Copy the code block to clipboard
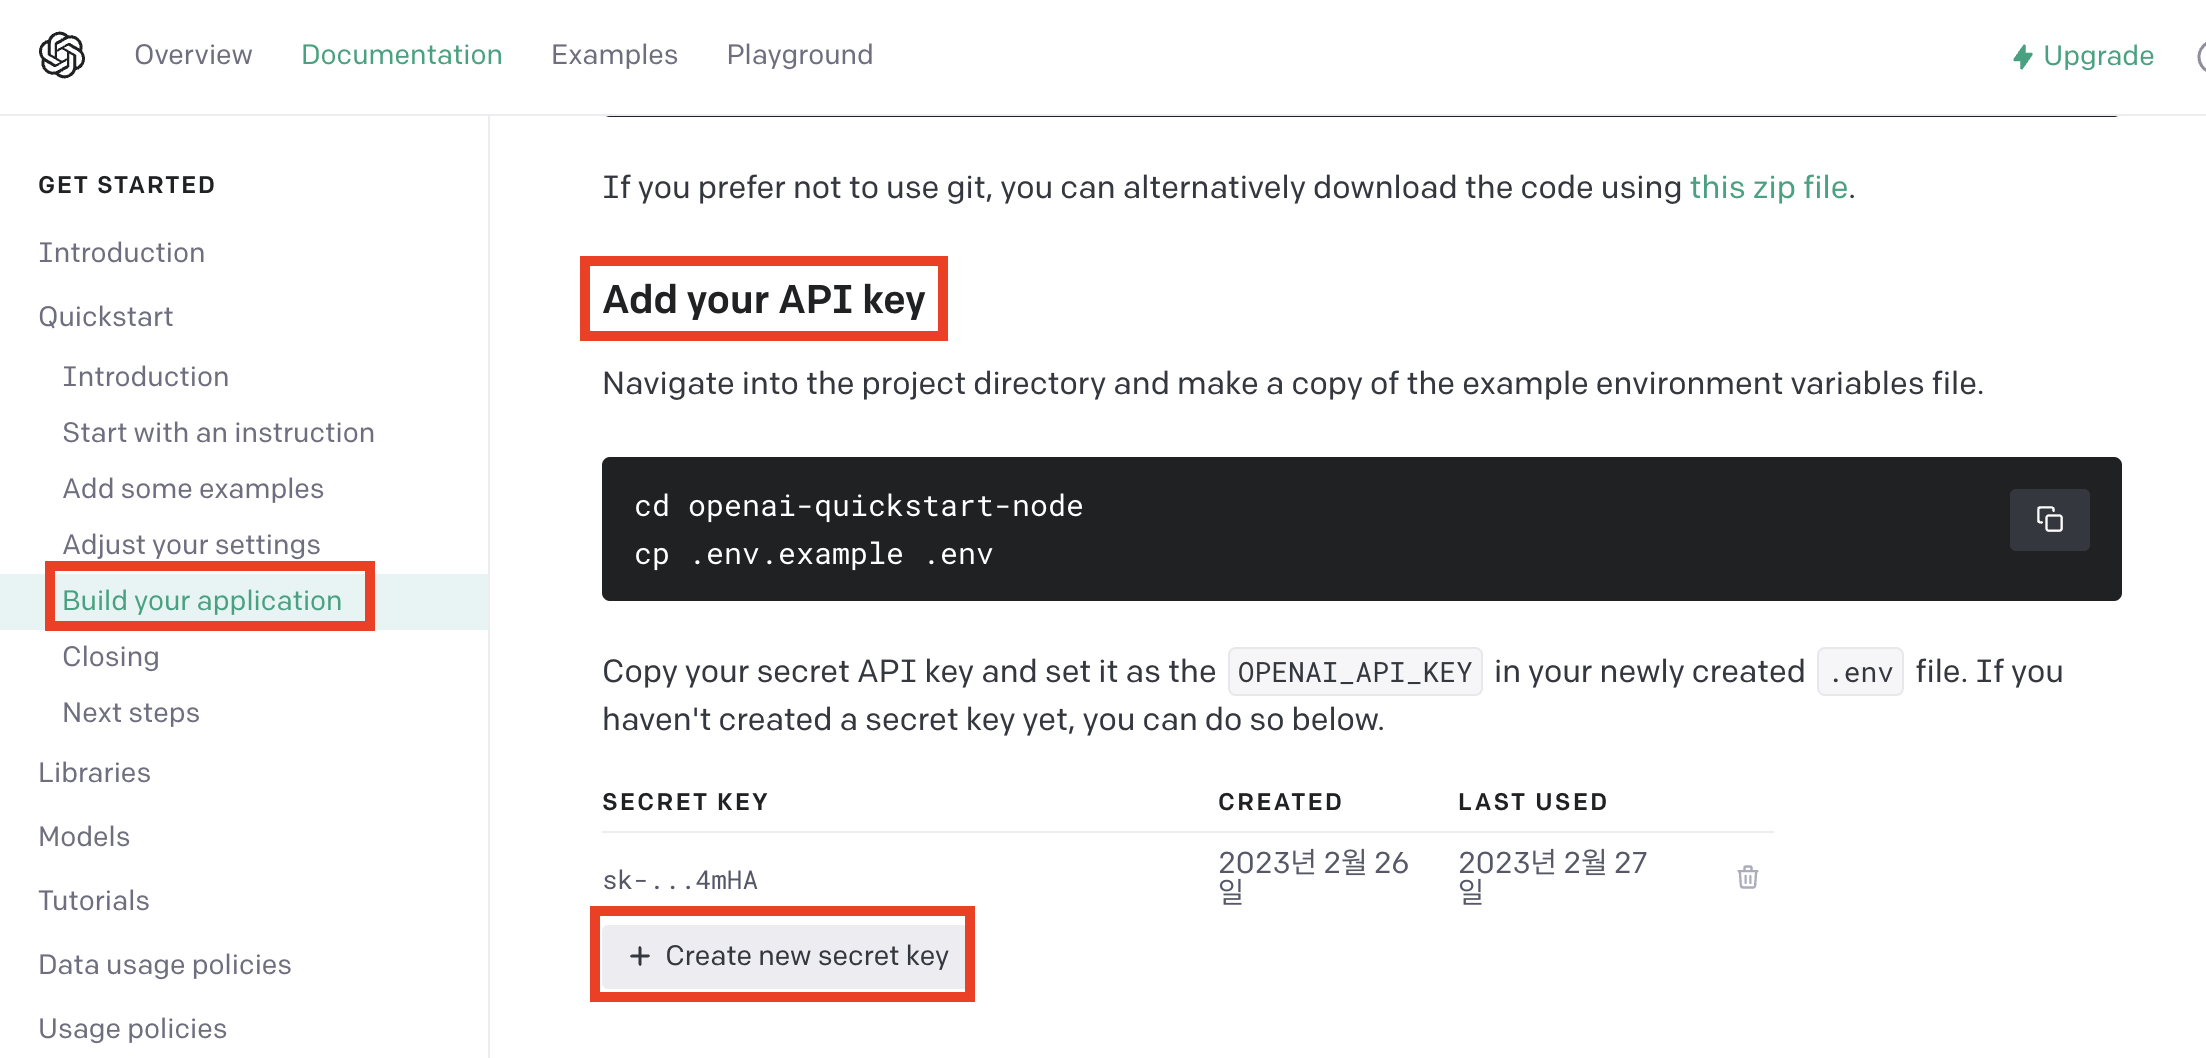Viewport: 2206px width, 1058px height. tap(2049, 520)
